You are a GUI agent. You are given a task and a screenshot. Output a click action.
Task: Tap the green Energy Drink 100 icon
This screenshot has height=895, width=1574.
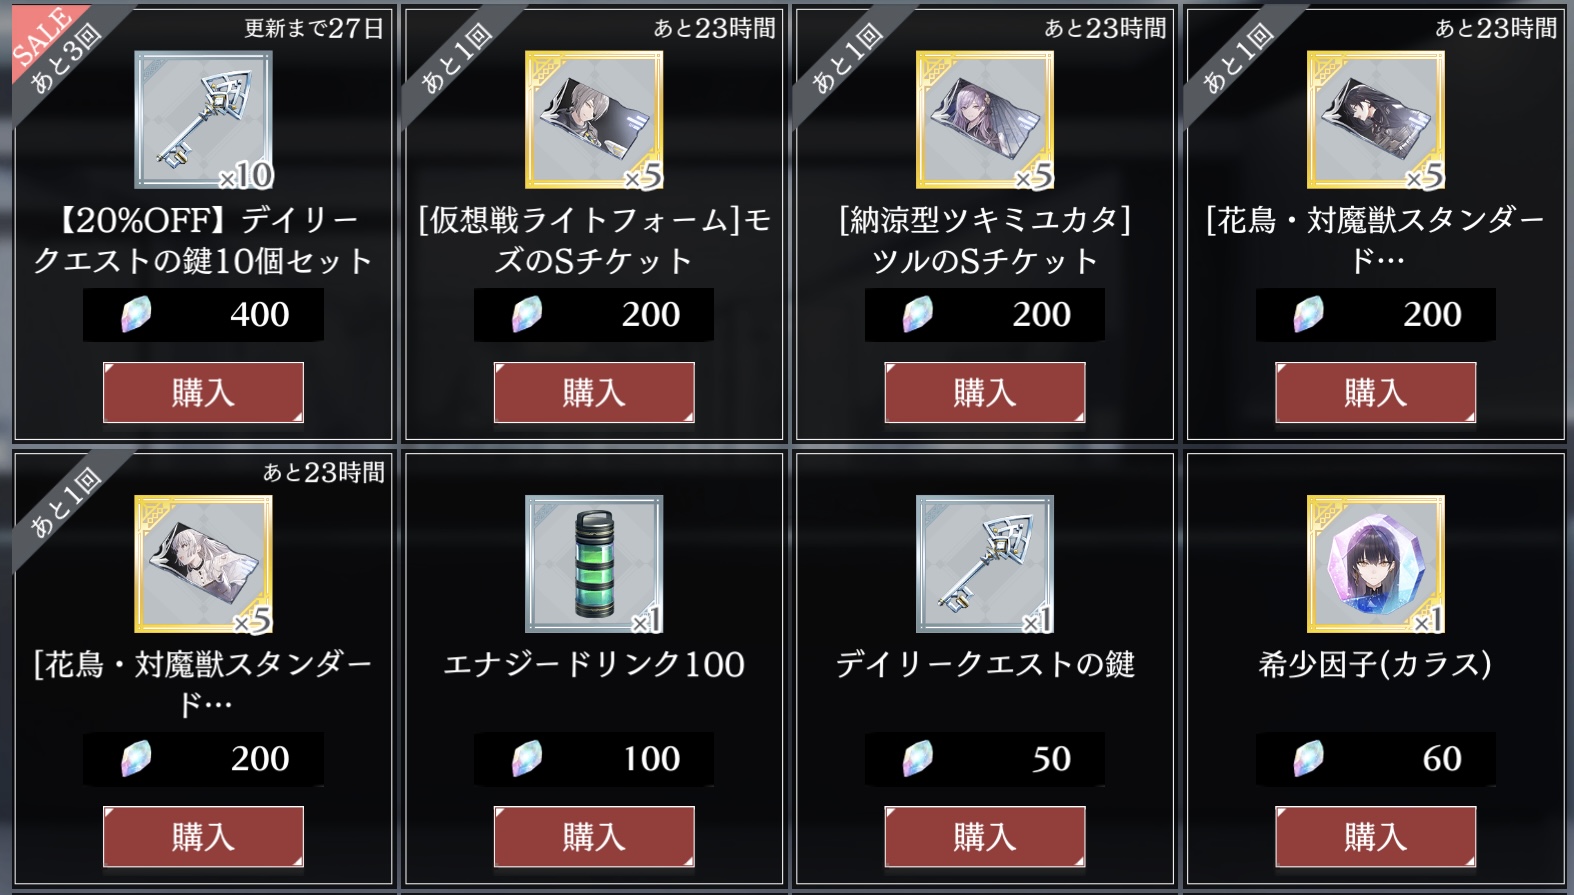pyautogui.click(x=594, y=564)
